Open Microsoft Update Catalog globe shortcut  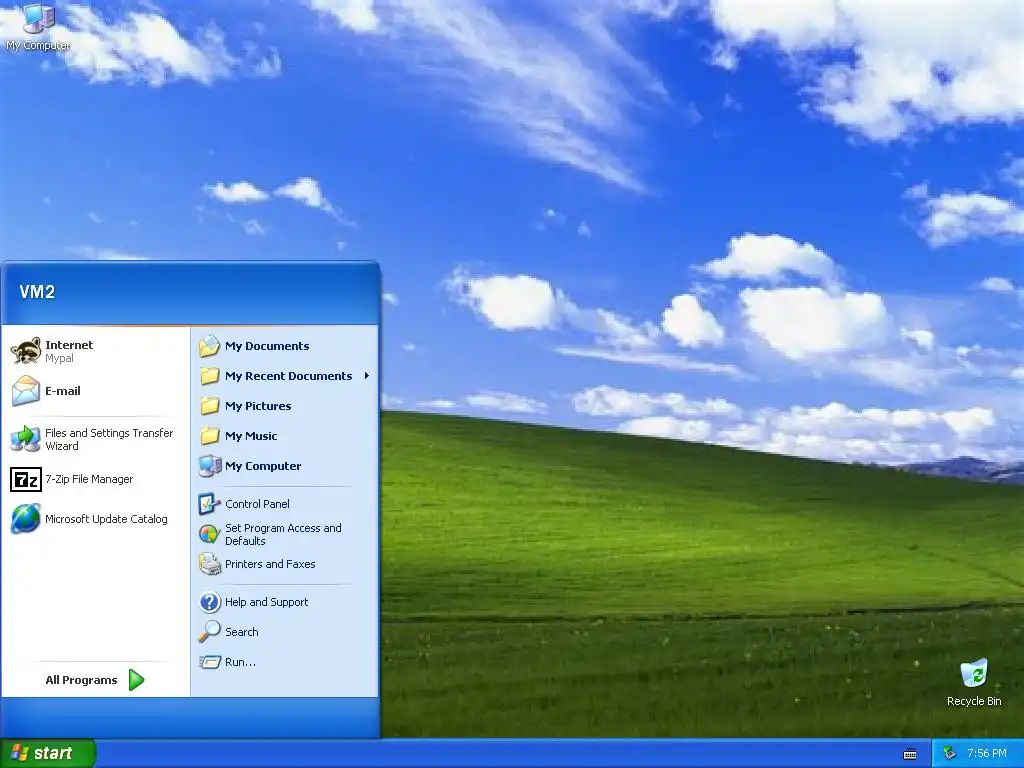(x=95, y=519)
